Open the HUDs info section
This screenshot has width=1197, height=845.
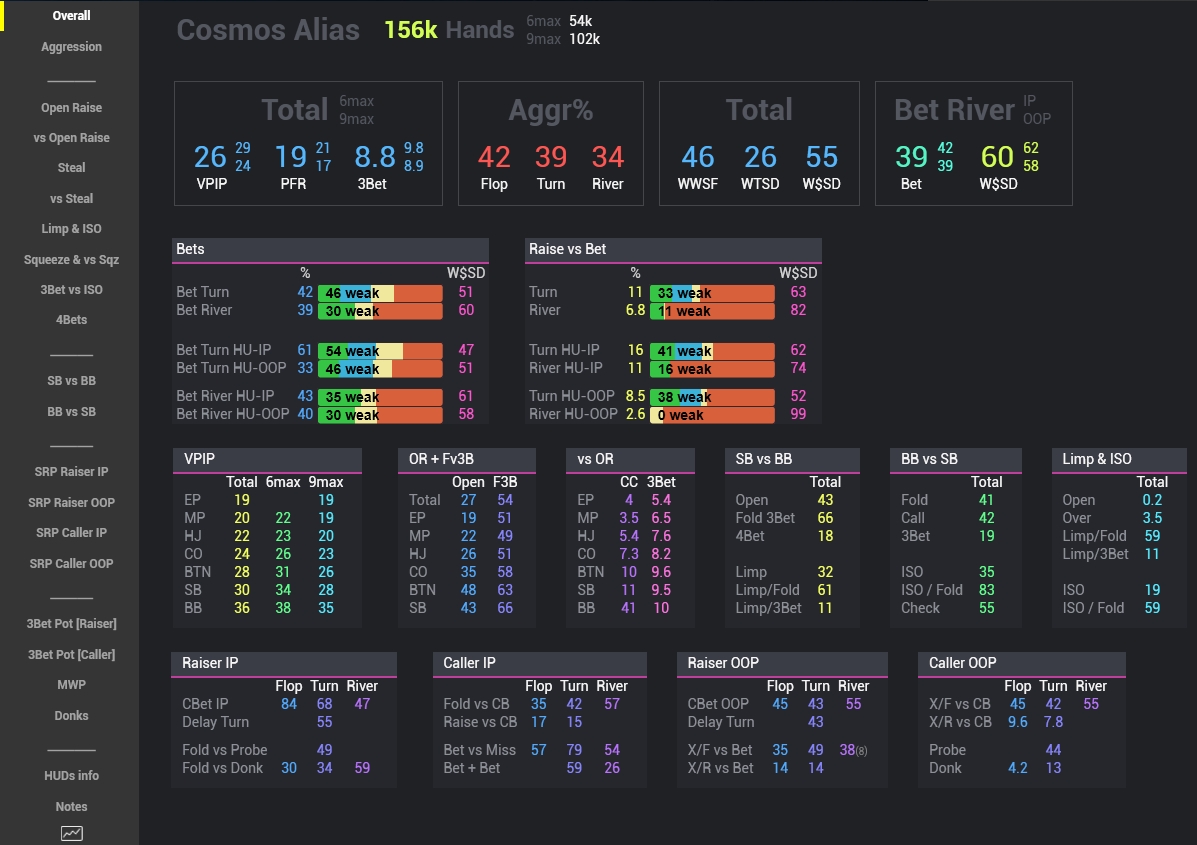coord(70,775)
